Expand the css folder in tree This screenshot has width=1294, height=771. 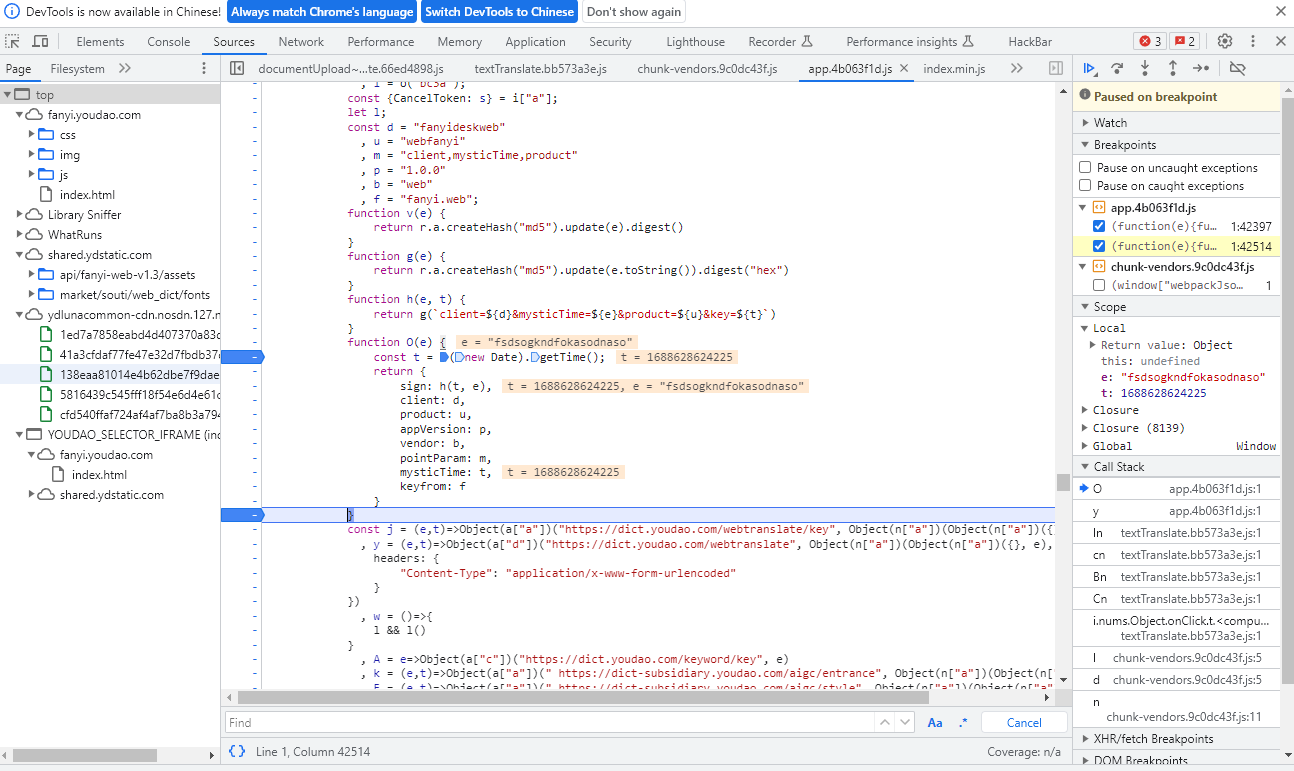pos(32,135)
